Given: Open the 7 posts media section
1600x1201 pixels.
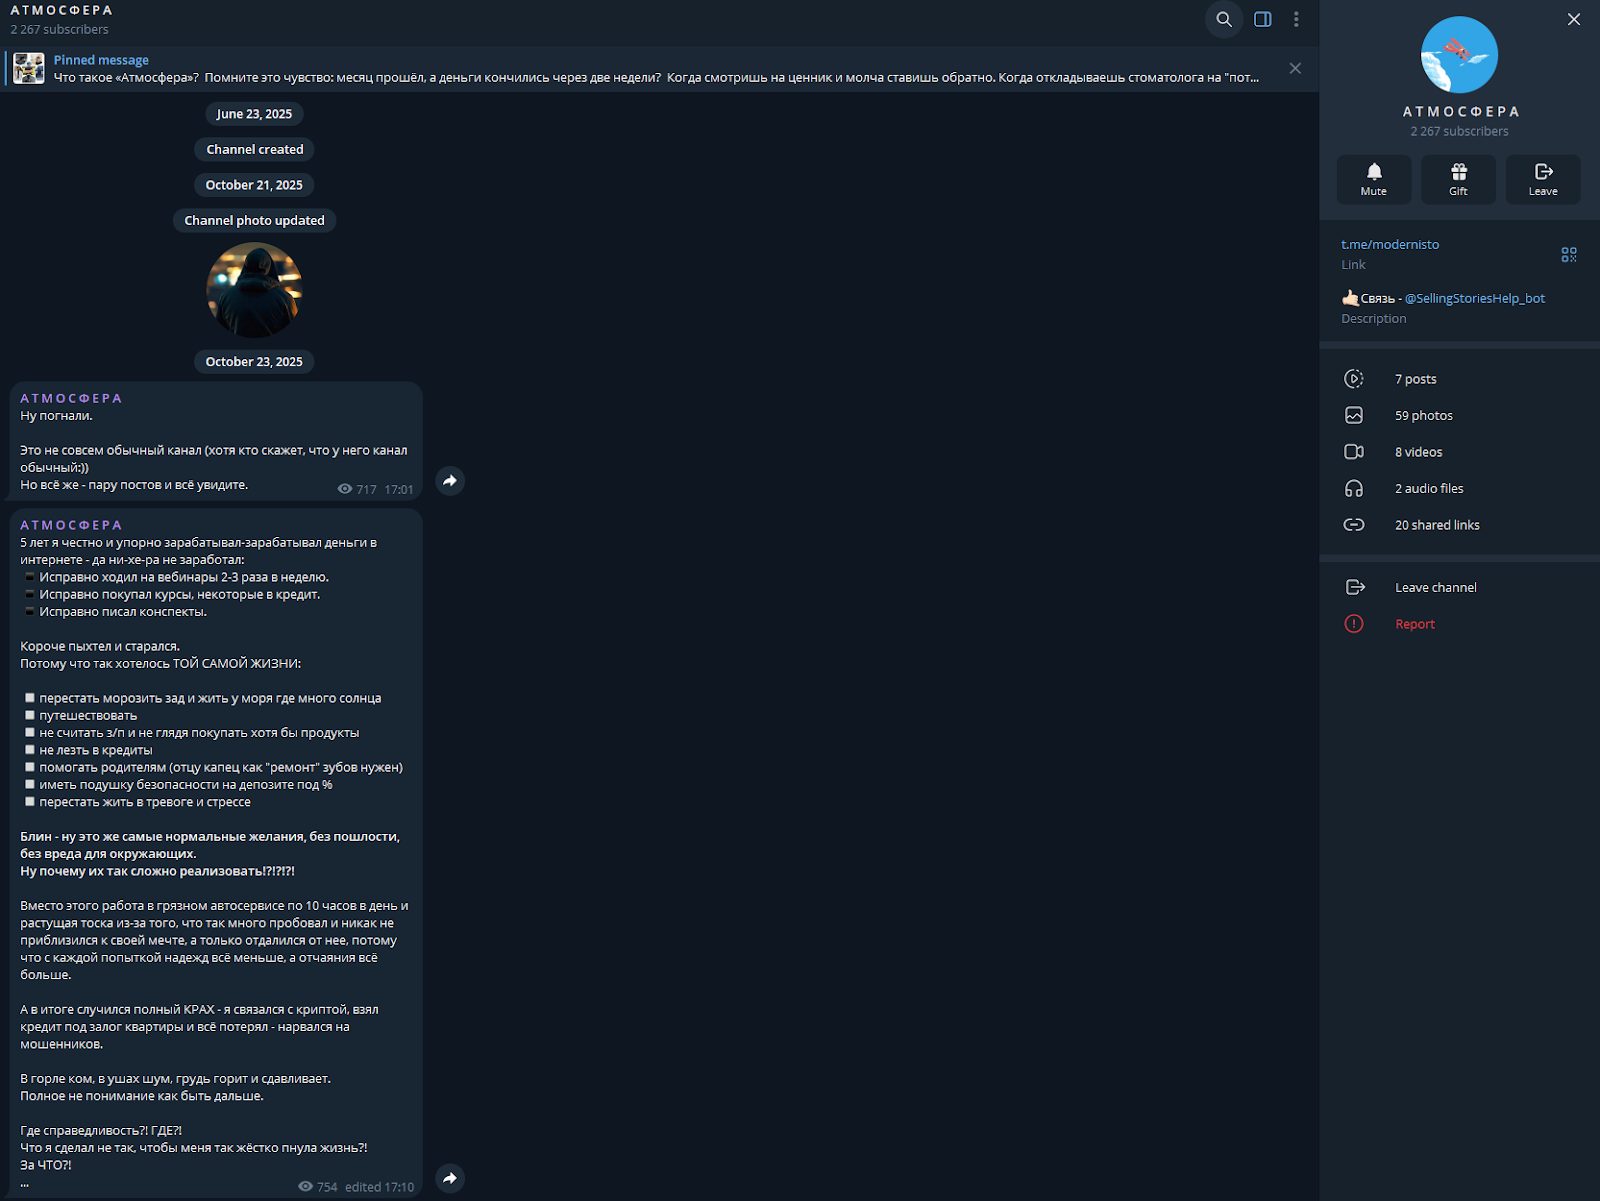Looking at the screenshot, I should pyautogui.click(x=1459, y=379).
